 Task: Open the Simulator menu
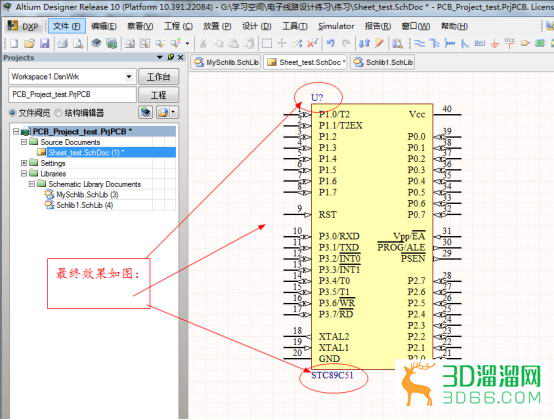pyautogui.click(x=336, y=26)
